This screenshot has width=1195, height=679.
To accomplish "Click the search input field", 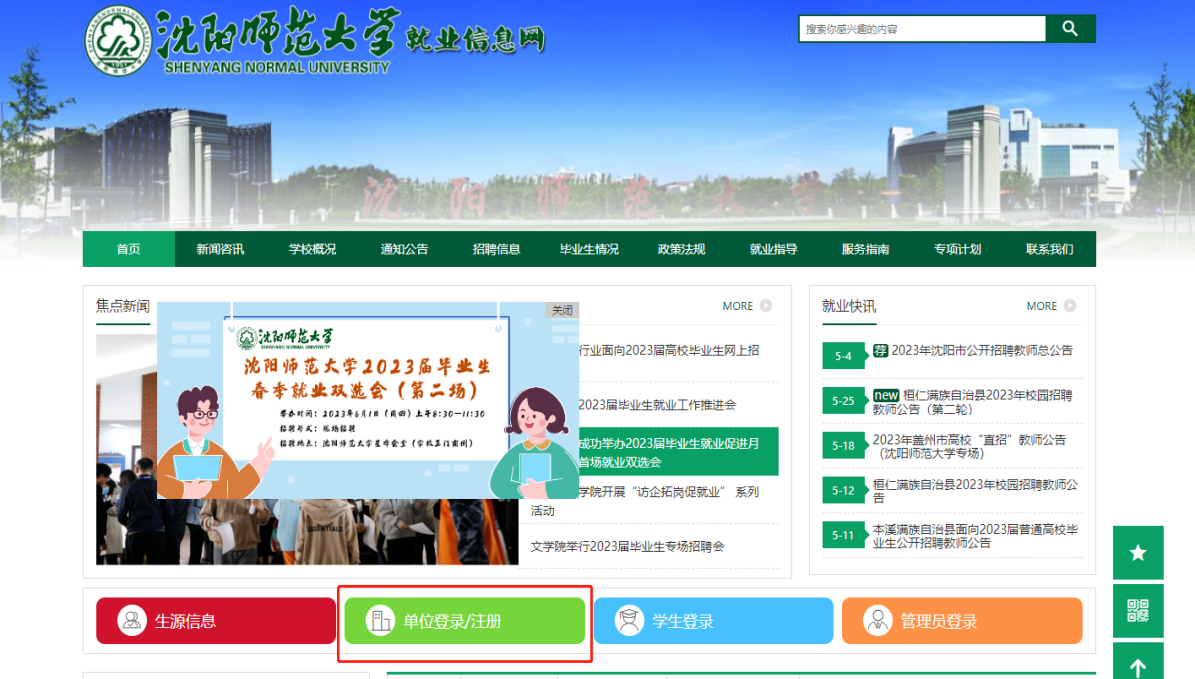I will point(923,29).
